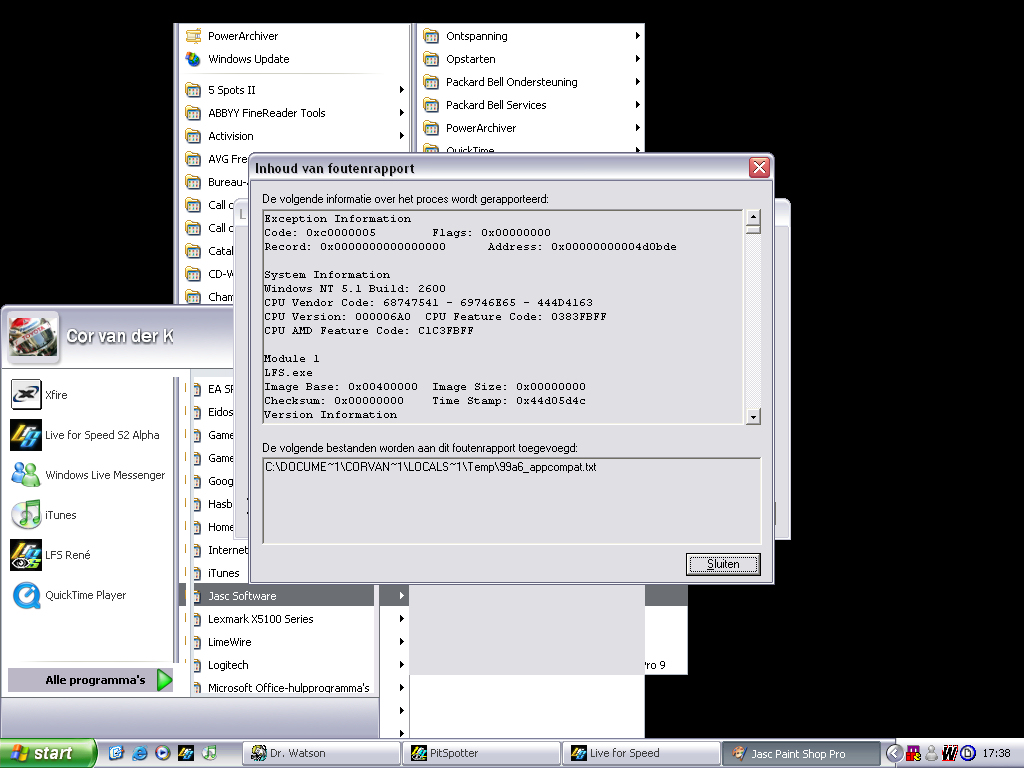Expand hidden system tray icons
The height and width of the screenshot is (768, 1024).
[895, 753]
